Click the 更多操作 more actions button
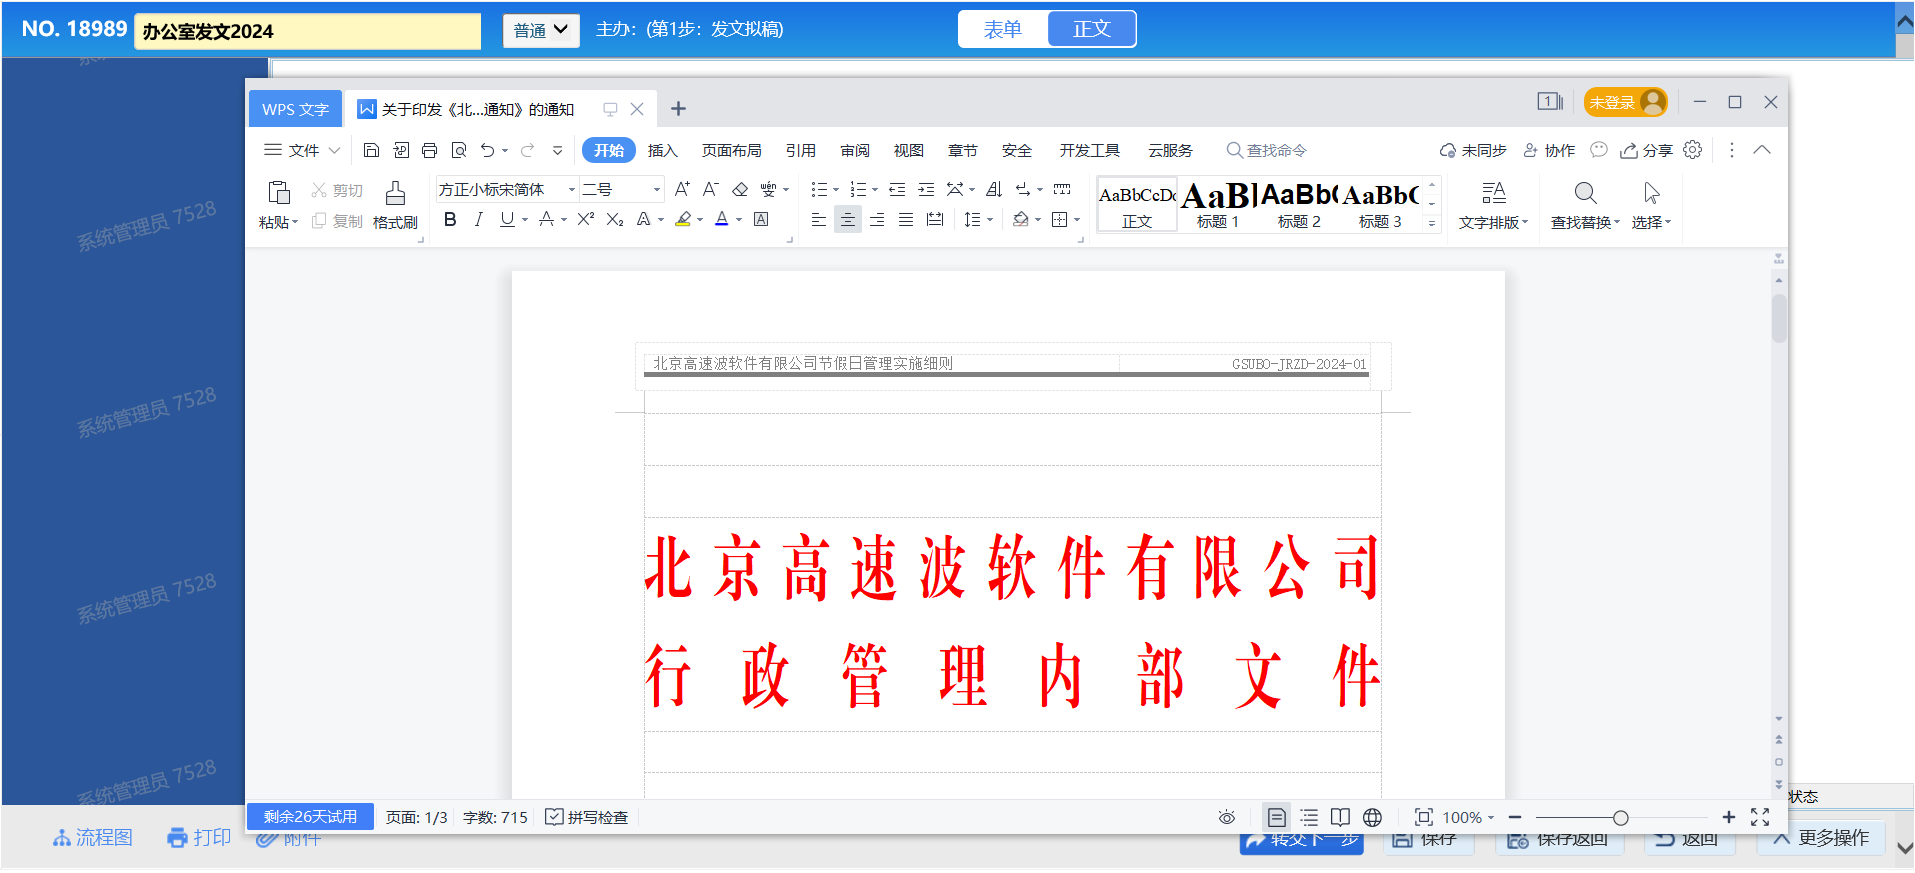1915x873 pixels. point(1821,838)
